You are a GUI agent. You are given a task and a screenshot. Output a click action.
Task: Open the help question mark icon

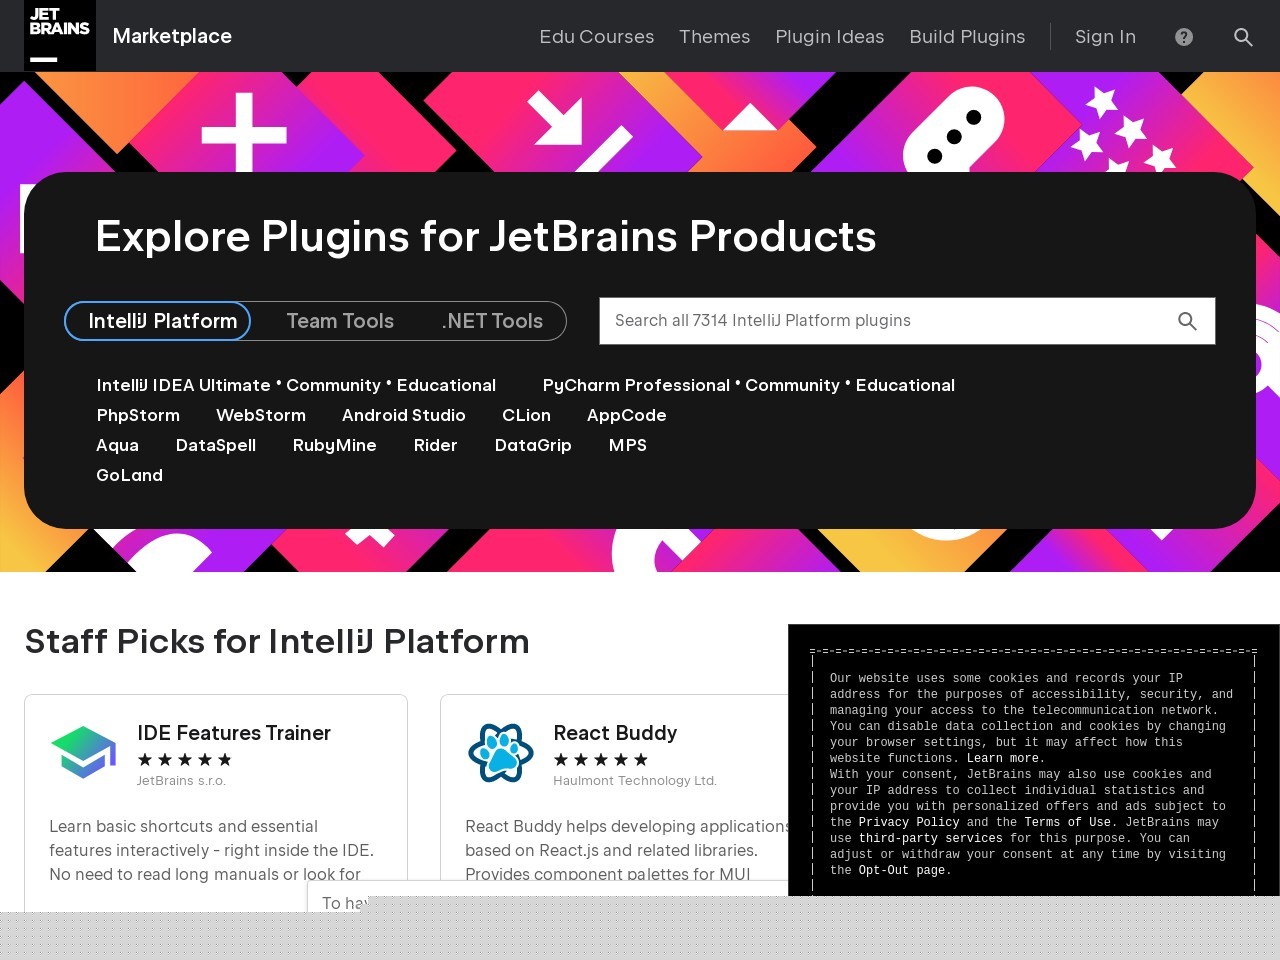[x=1184, y=37]
